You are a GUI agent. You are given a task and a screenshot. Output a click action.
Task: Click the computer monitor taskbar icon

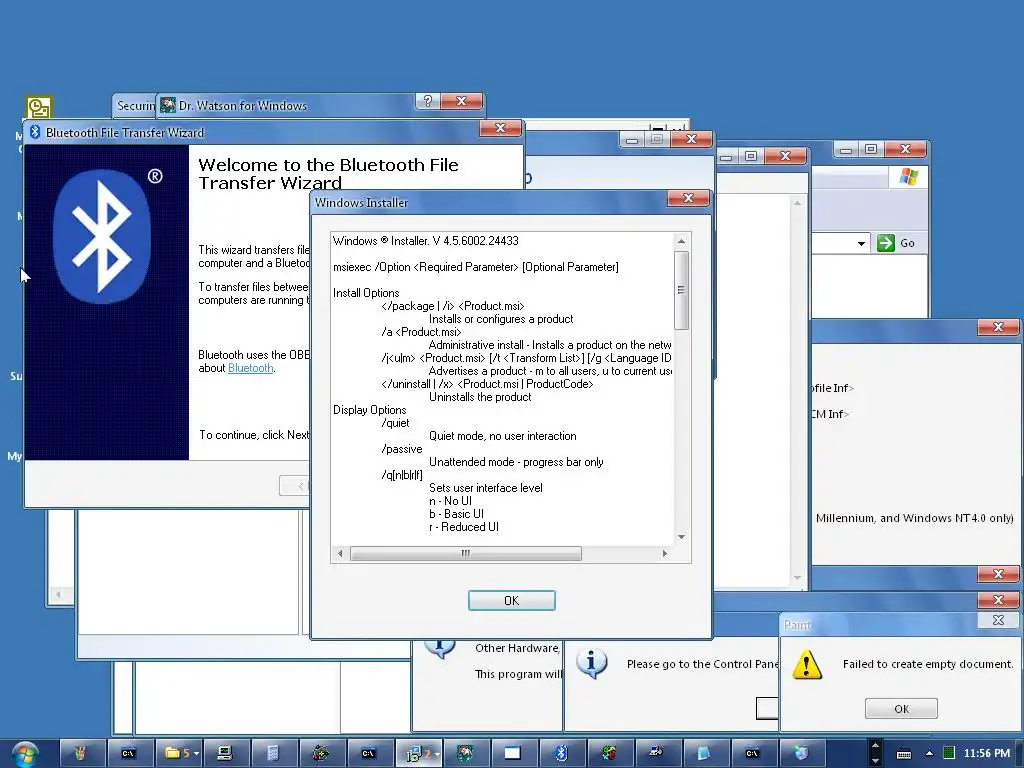coord(225,753)
